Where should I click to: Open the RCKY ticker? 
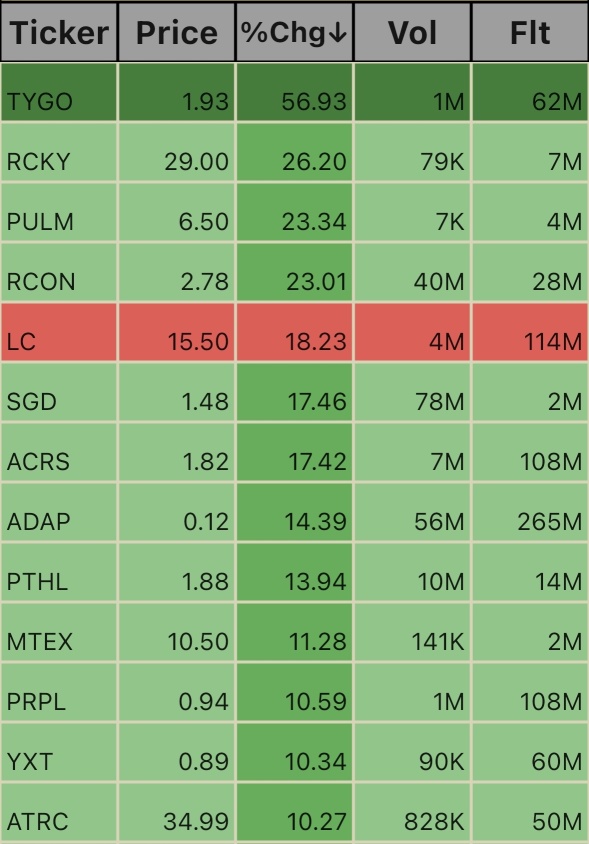click(38, 161)
